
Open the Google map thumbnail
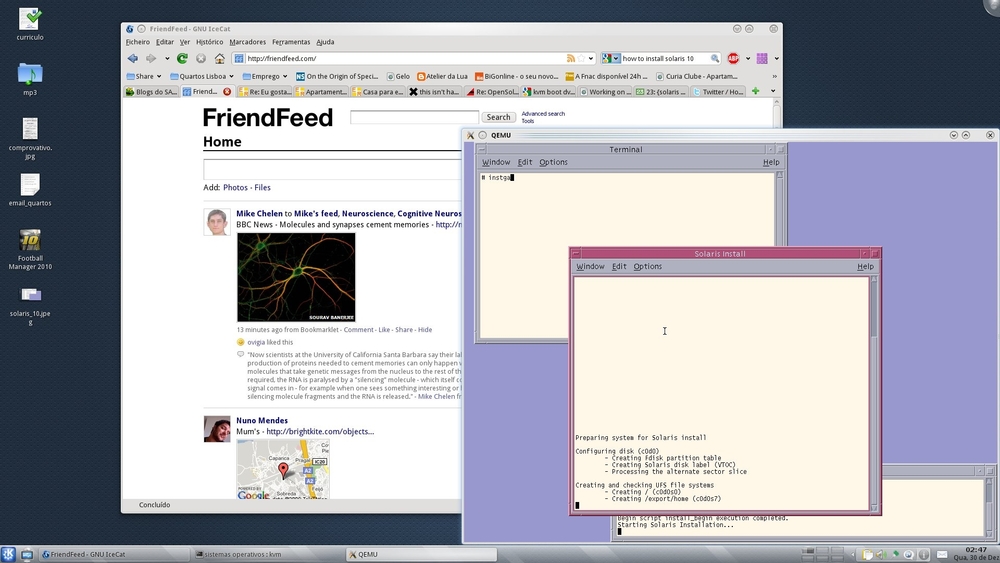283,469
